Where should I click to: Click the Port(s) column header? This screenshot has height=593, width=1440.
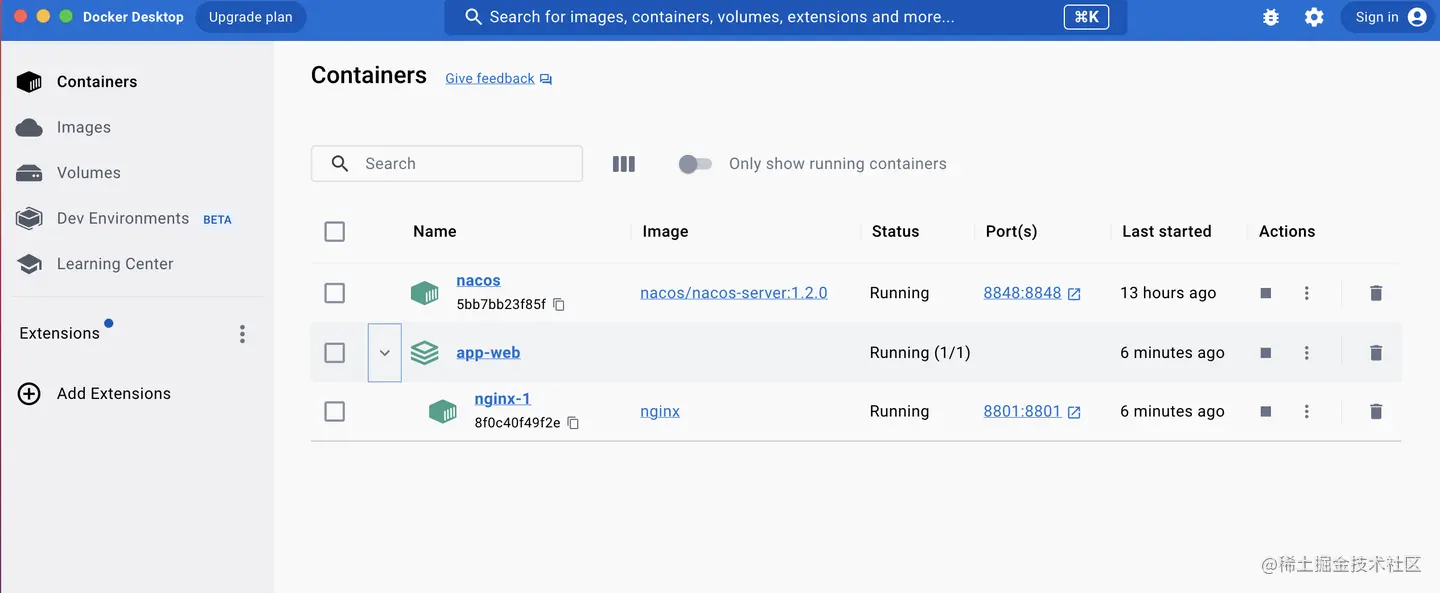pos(1011,231)
